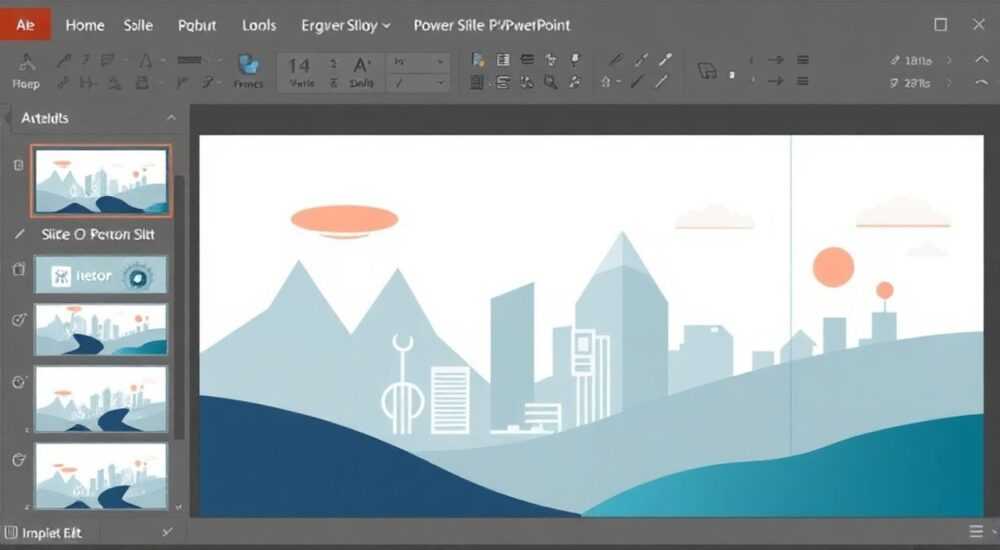Select the Pabut ribbon tab
The height and width of the screenshot is (550, 1000).
tap(197, 26)
